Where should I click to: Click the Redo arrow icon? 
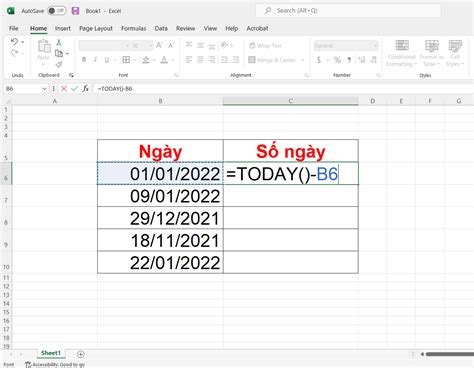click(x=14, y=53)
